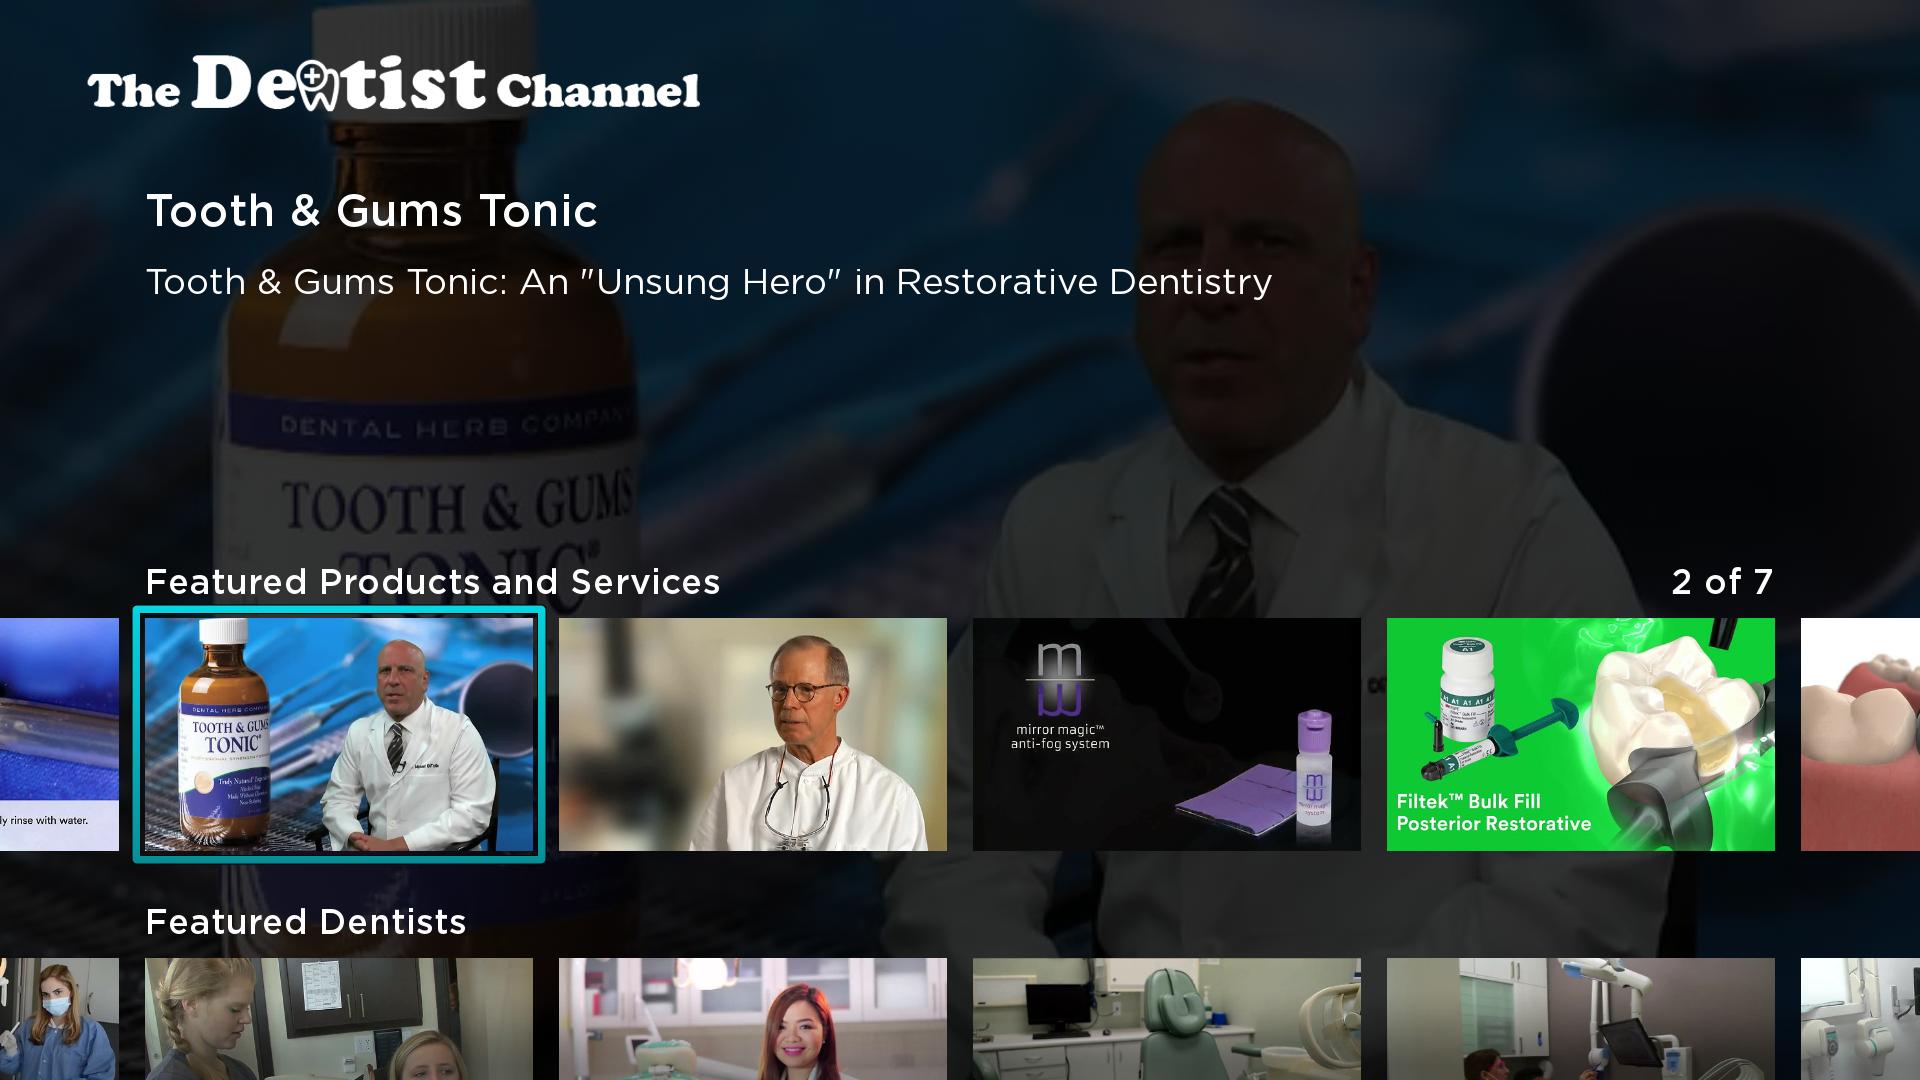Open the masked dental assistant video thumbnail
Image resolution: width=1920 pixels, height=1080 pixels.
(x=59, y=1018)
